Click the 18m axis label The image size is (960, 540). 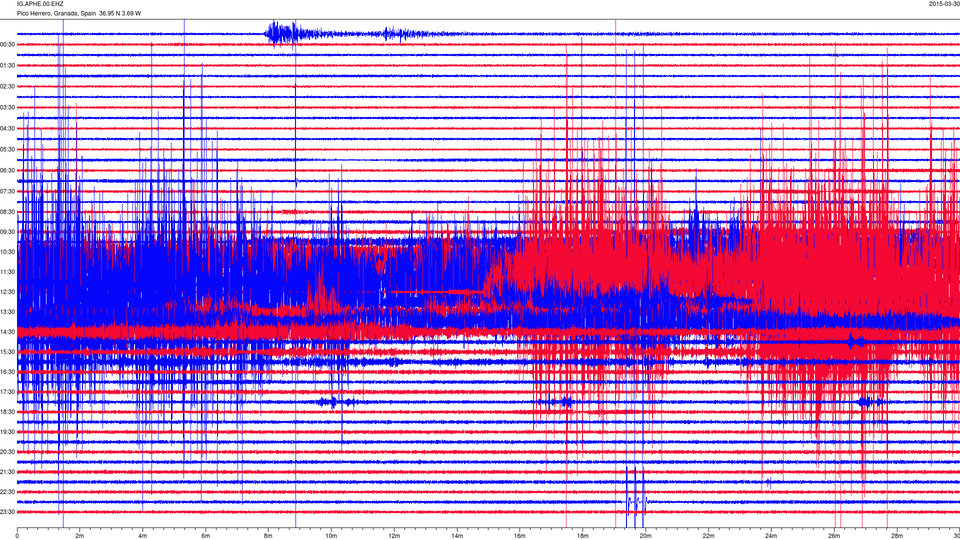click(582, 536)
